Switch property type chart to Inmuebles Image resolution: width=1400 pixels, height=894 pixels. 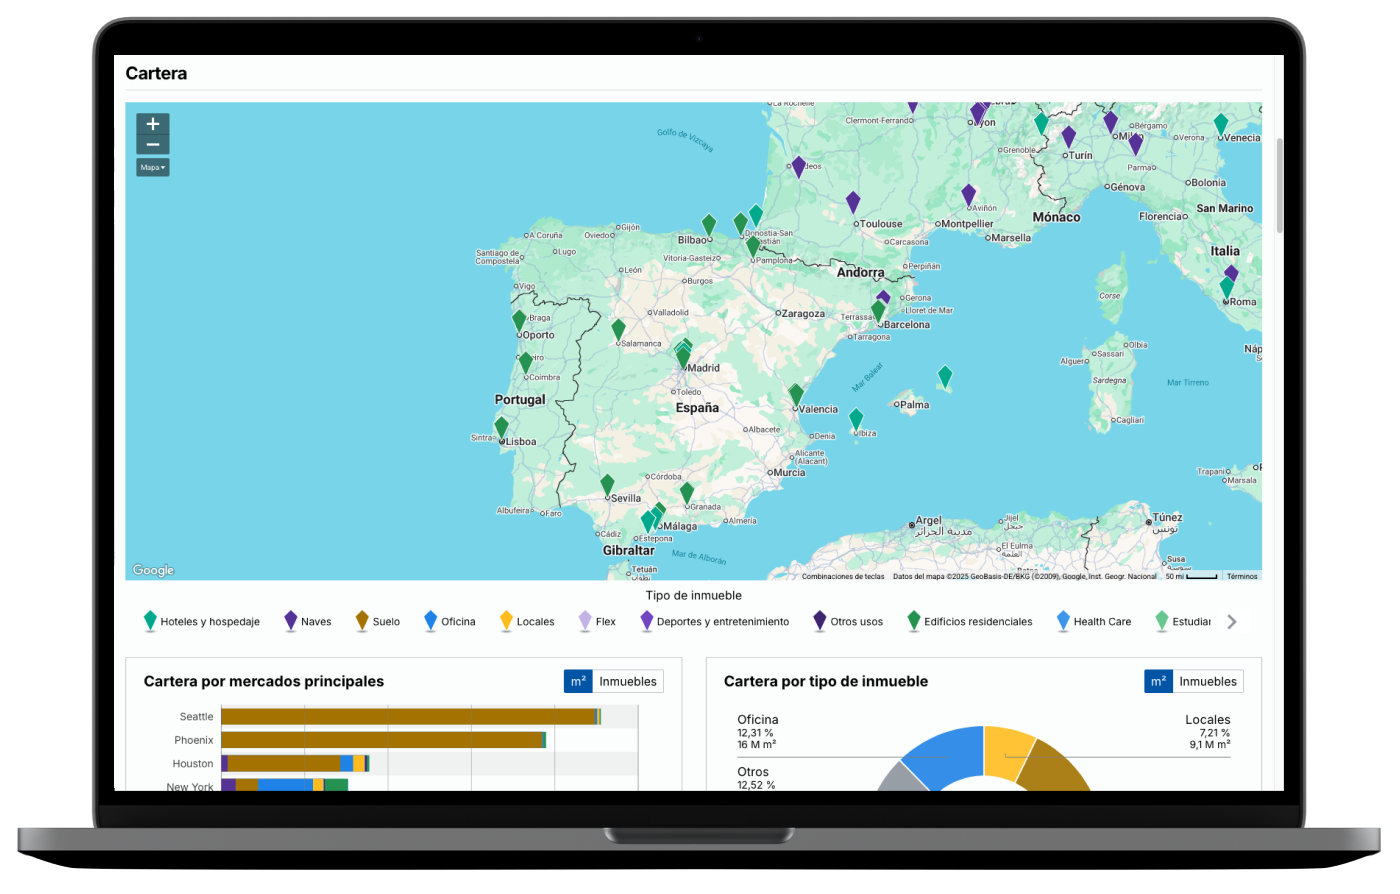click(1208, 682)
